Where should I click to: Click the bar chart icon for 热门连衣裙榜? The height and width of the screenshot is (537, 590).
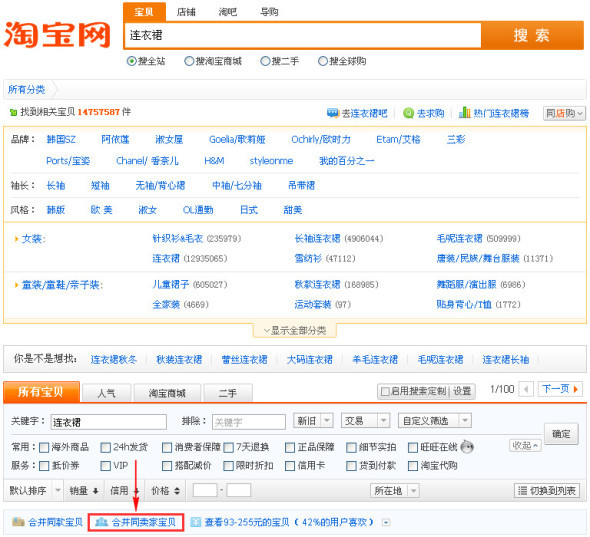tap(464, 112)
